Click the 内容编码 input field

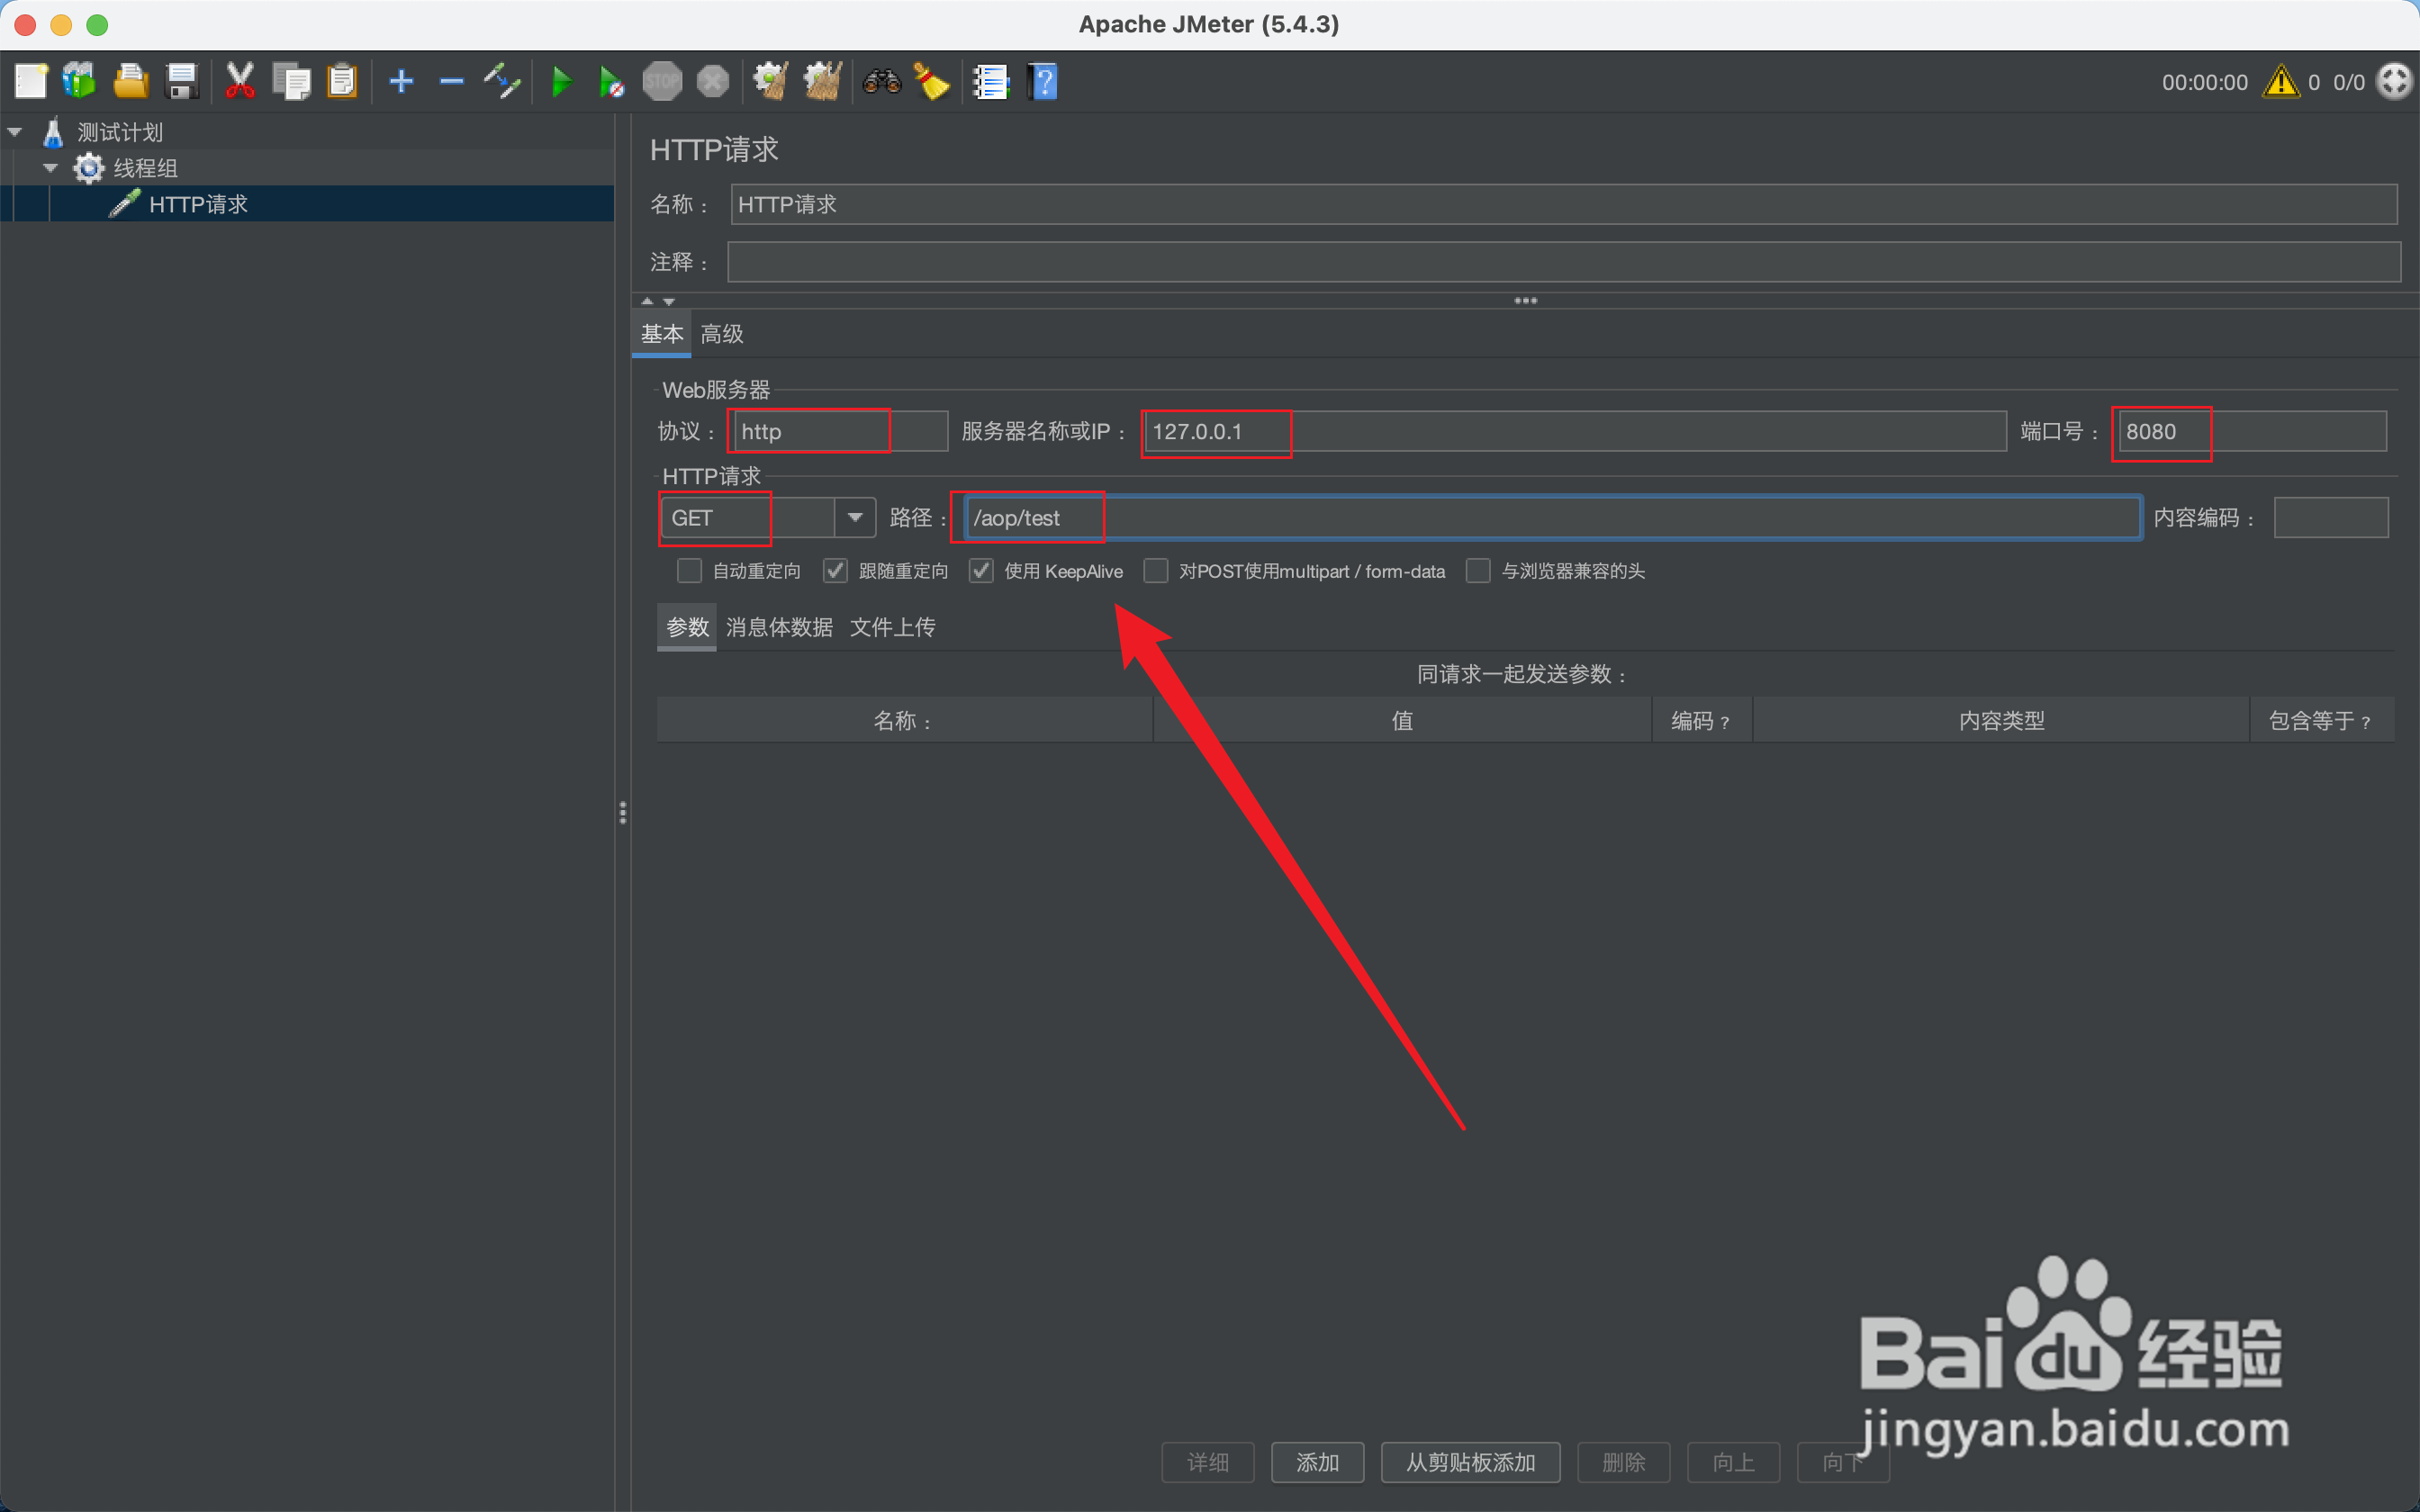[2330, 518]
